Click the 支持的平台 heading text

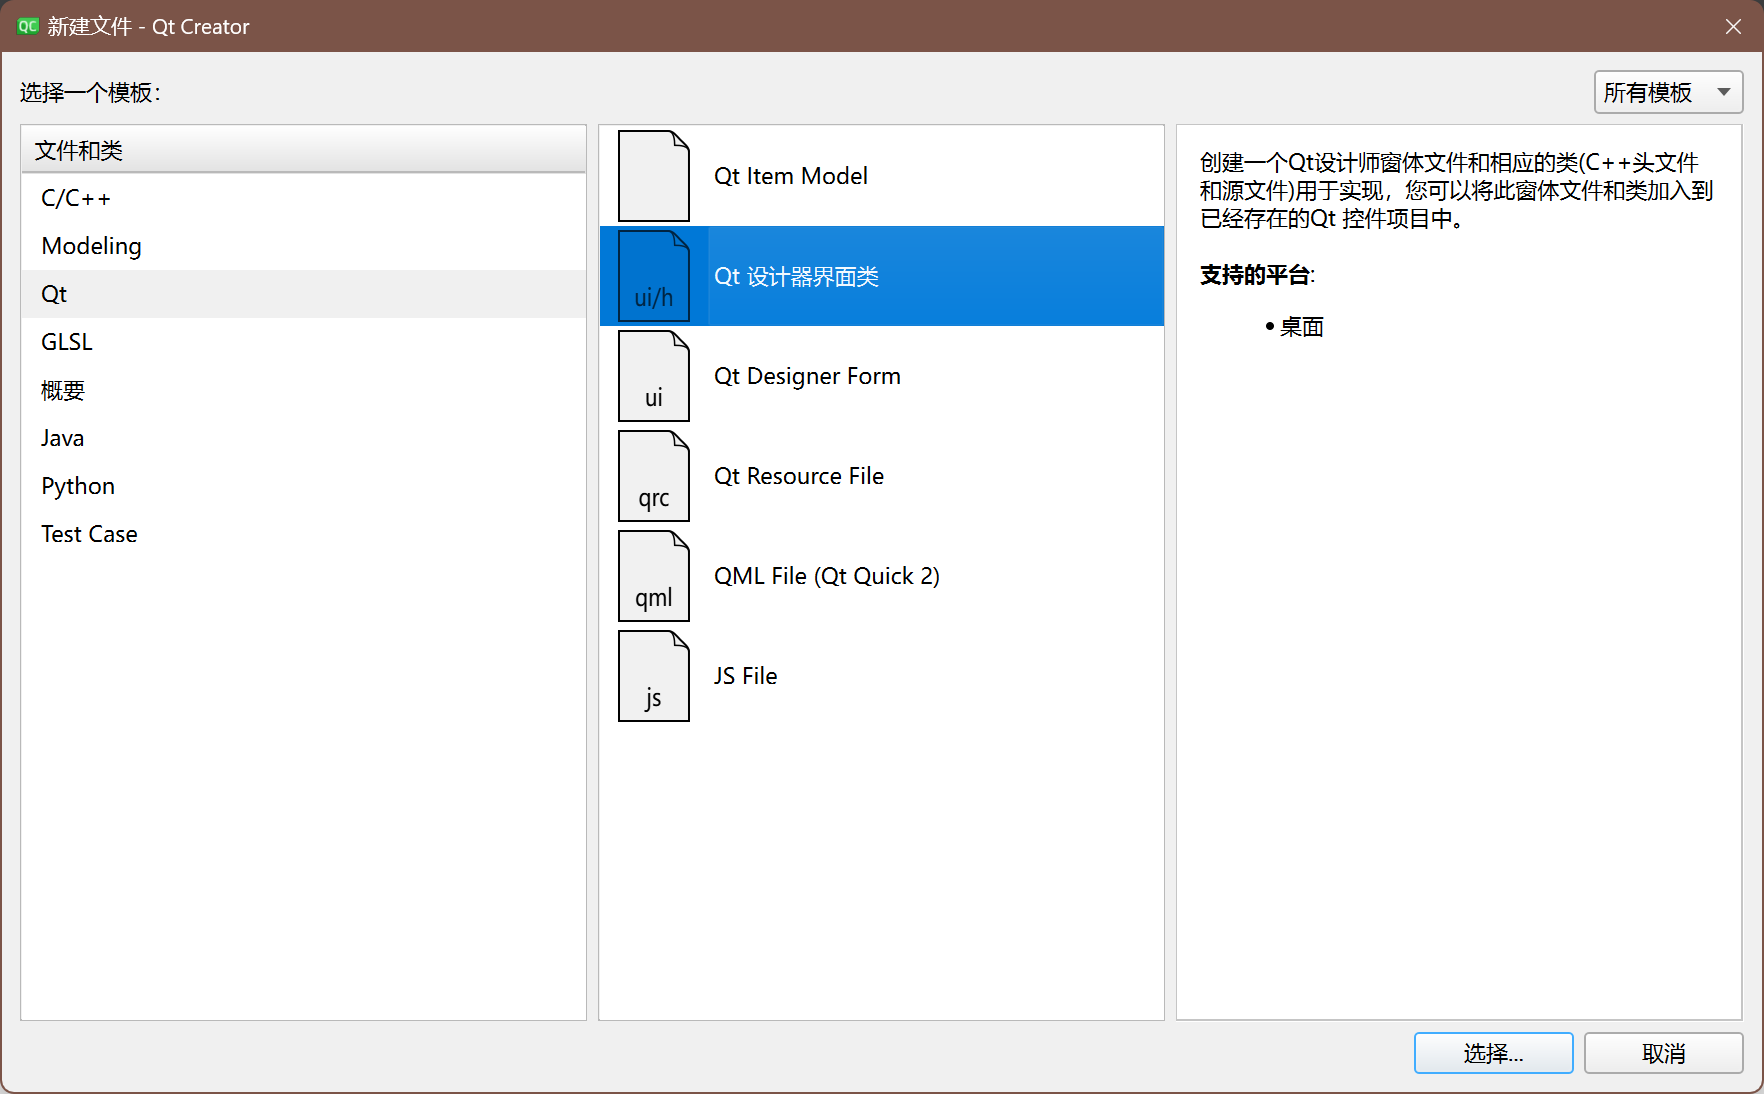coord(1256,275)
